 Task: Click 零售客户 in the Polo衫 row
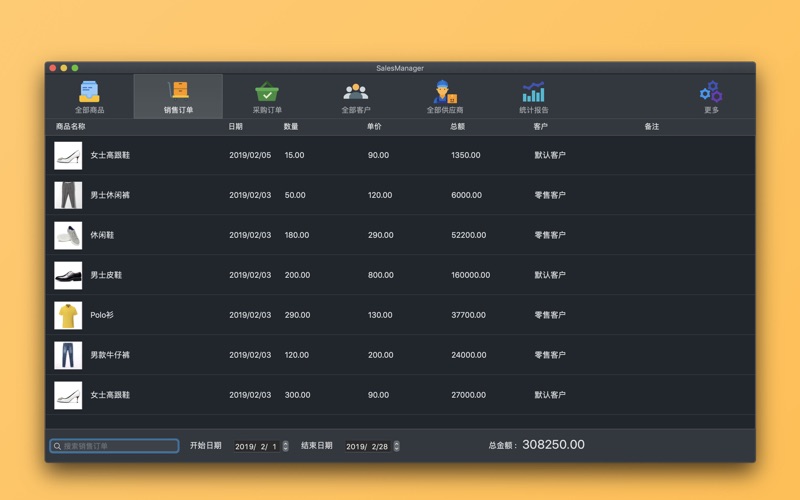(549, 315)
